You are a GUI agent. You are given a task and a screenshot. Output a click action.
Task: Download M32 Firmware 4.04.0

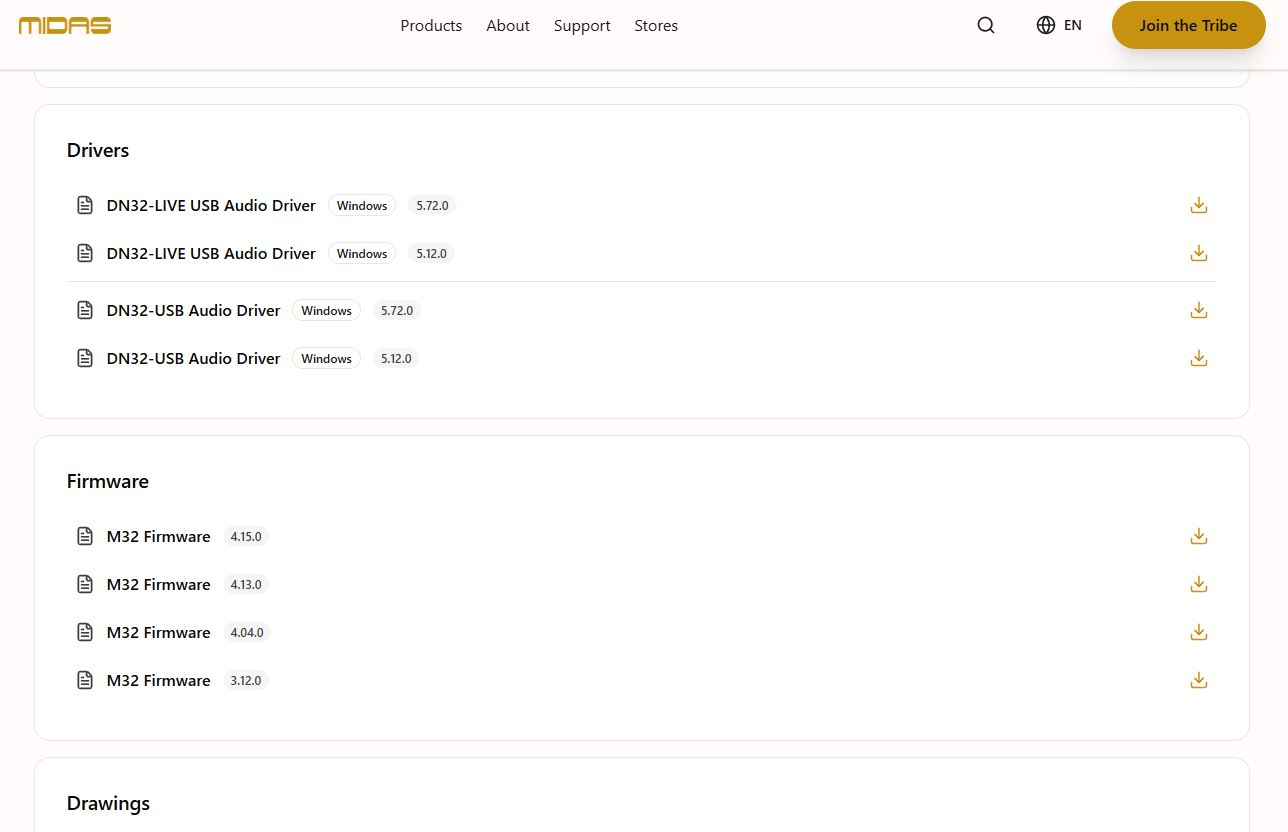pyautogui.click(x=1199, y=632)
